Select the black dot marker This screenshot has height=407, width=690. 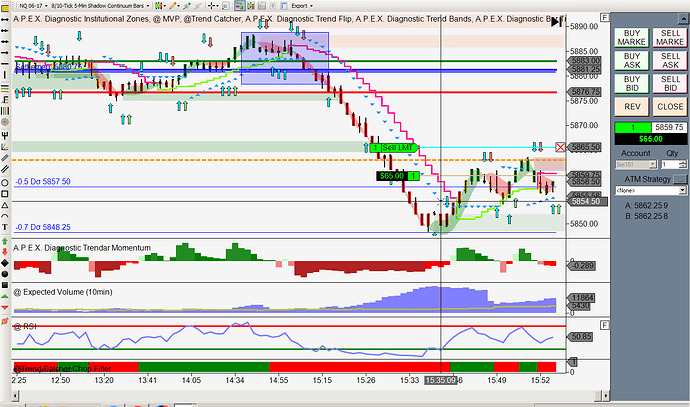(5, 274)
